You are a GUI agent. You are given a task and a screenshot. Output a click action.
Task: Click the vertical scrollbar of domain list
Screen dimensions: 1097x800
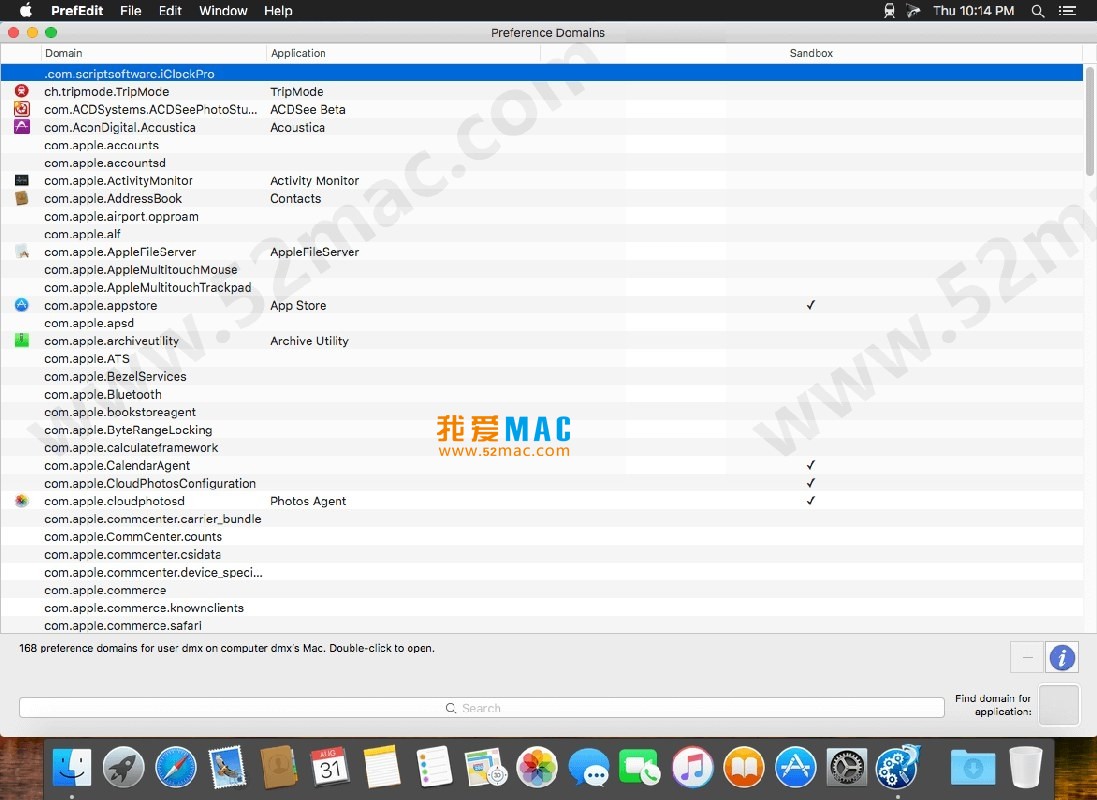[x=1089, y=120]
